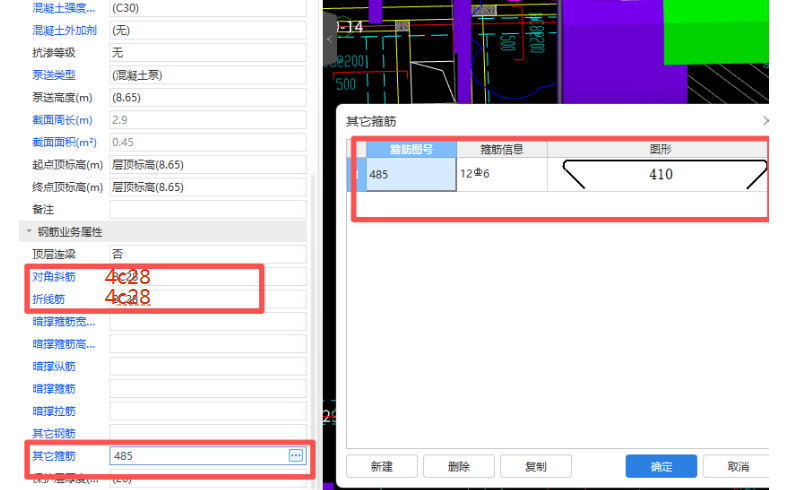The height and width of the screenshot is (490, 810).
Task: Click the 折线筋 value field
Action: coord(208,299)
